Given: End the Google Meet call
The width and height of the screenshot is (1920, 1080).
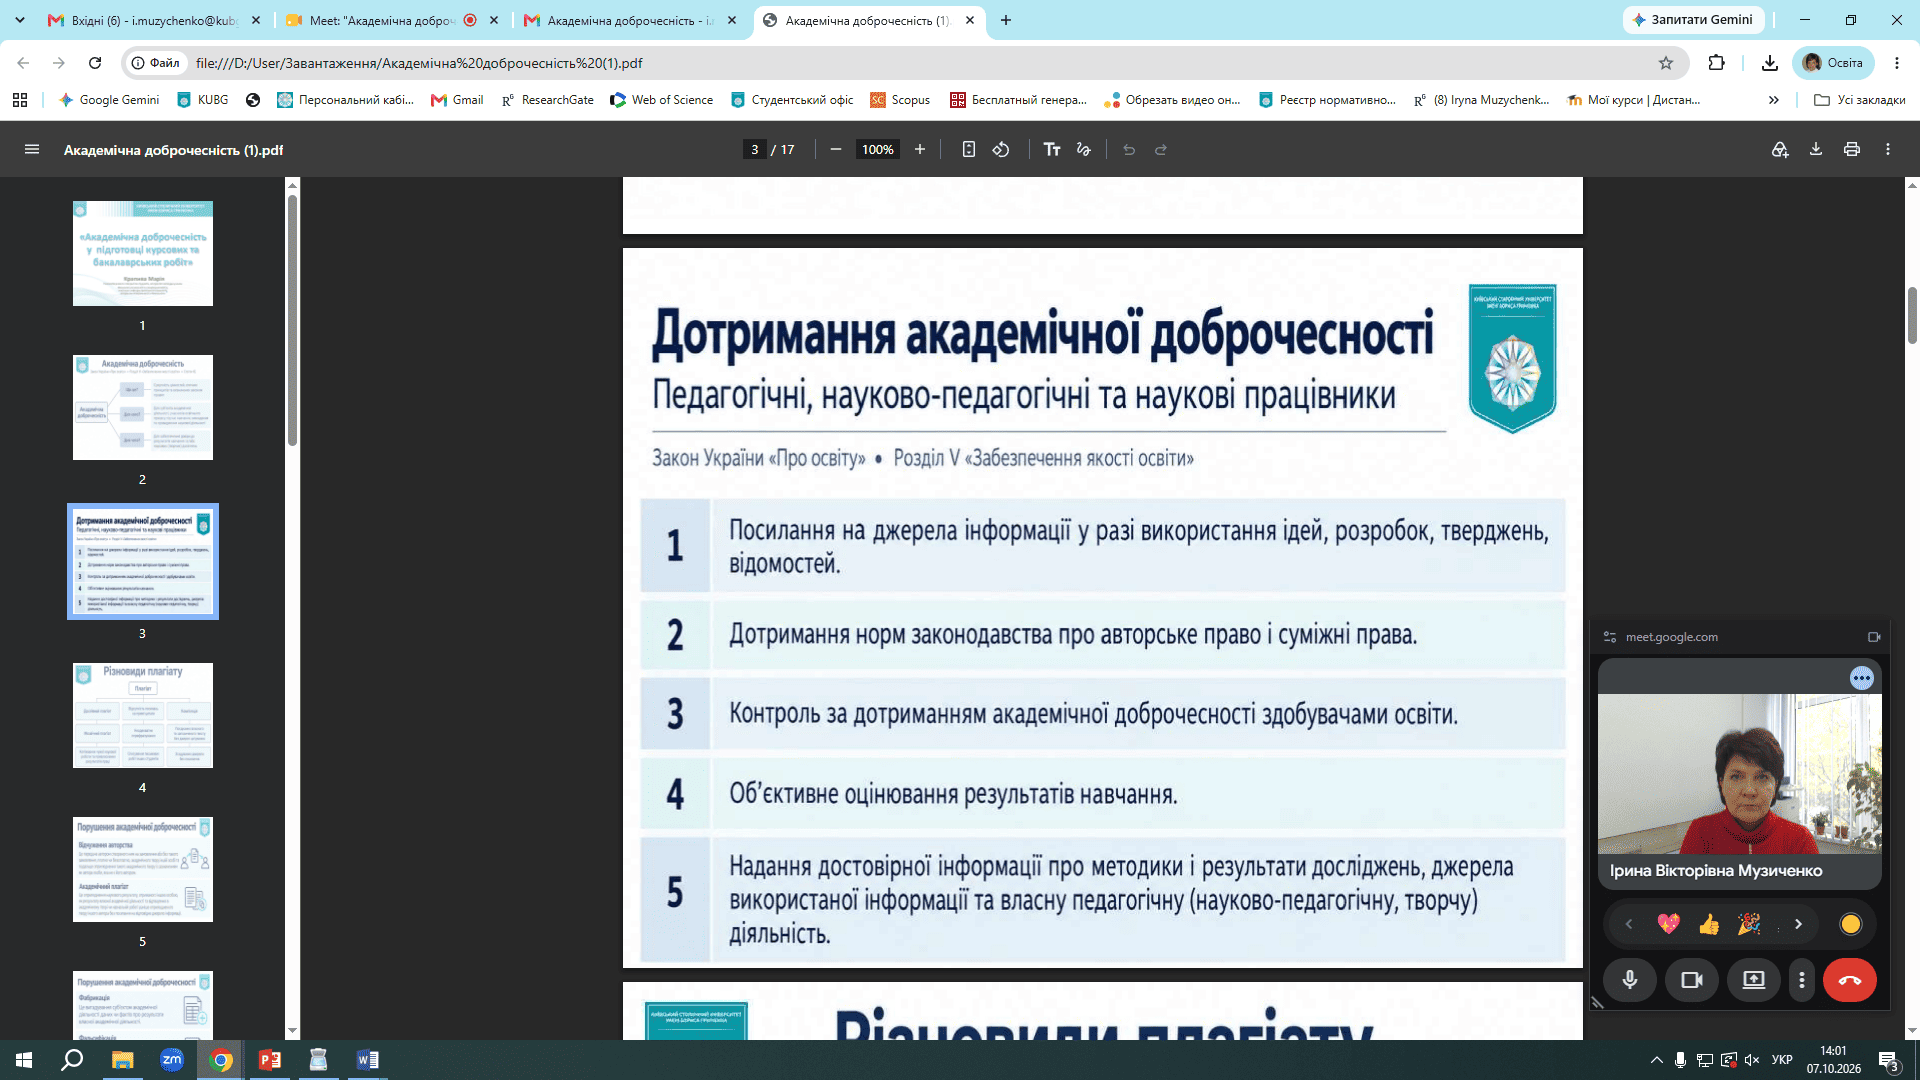Looking at the screenshot, I should (1850, 980).
